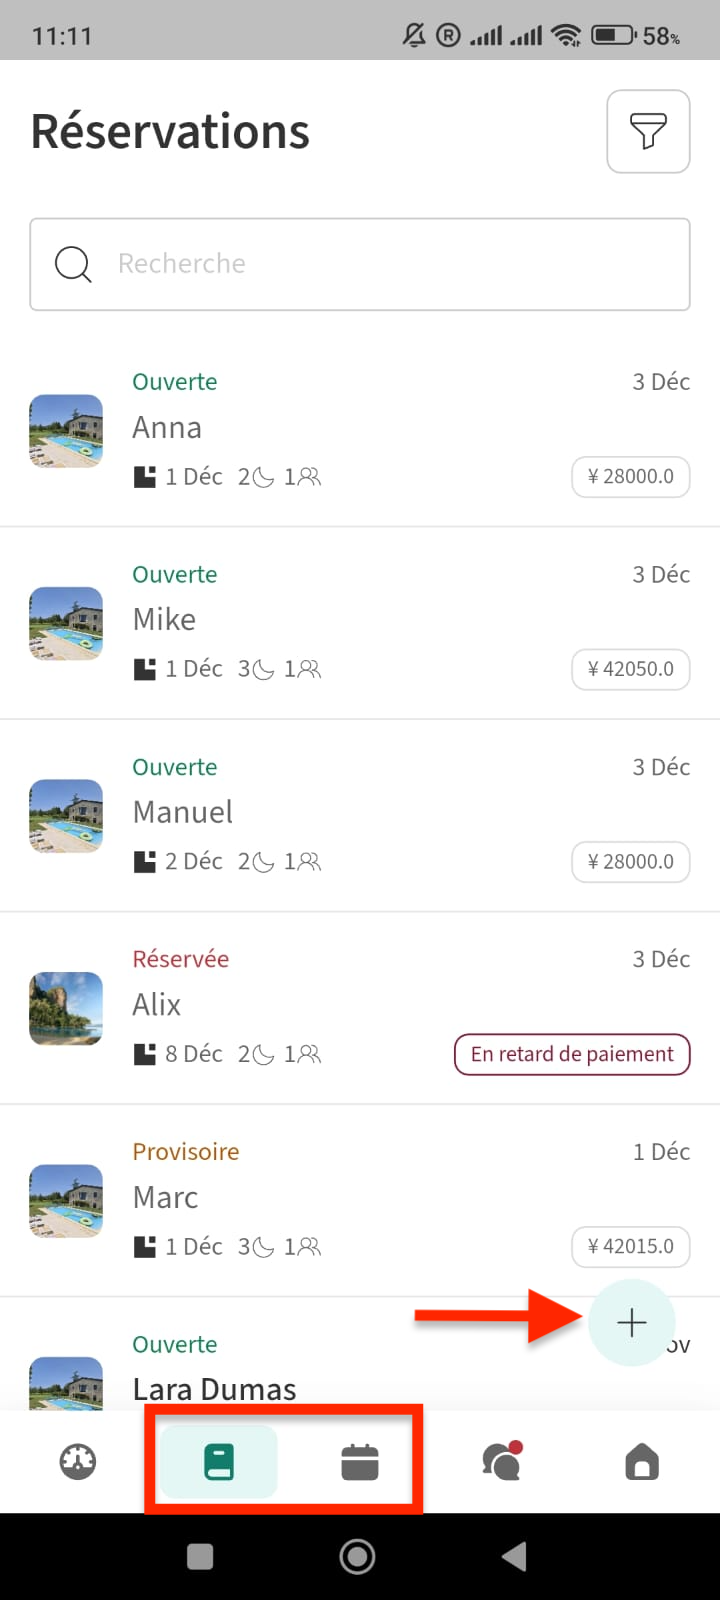This screenshot has width=720, height=1600.
Task: Tap the 'En retard de paiement' badge
Action: [572, 1054]
